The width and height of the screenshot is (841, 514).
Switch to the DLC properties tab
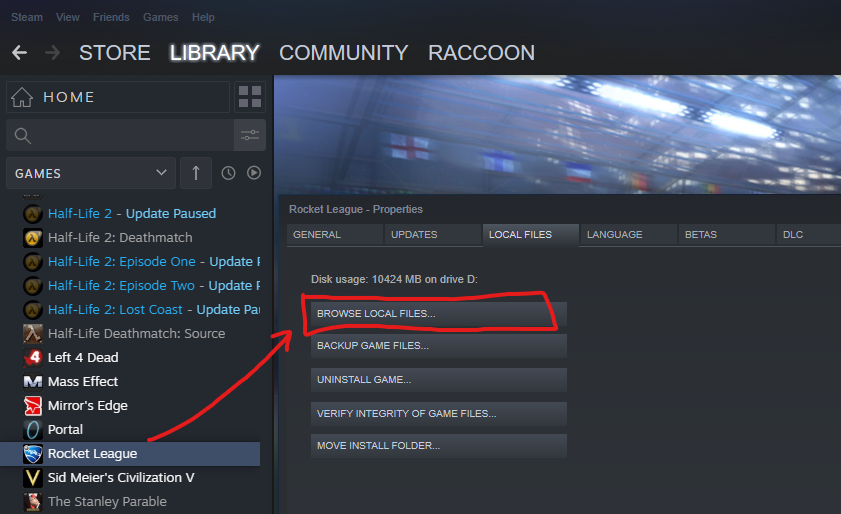[x=809, y=235]
